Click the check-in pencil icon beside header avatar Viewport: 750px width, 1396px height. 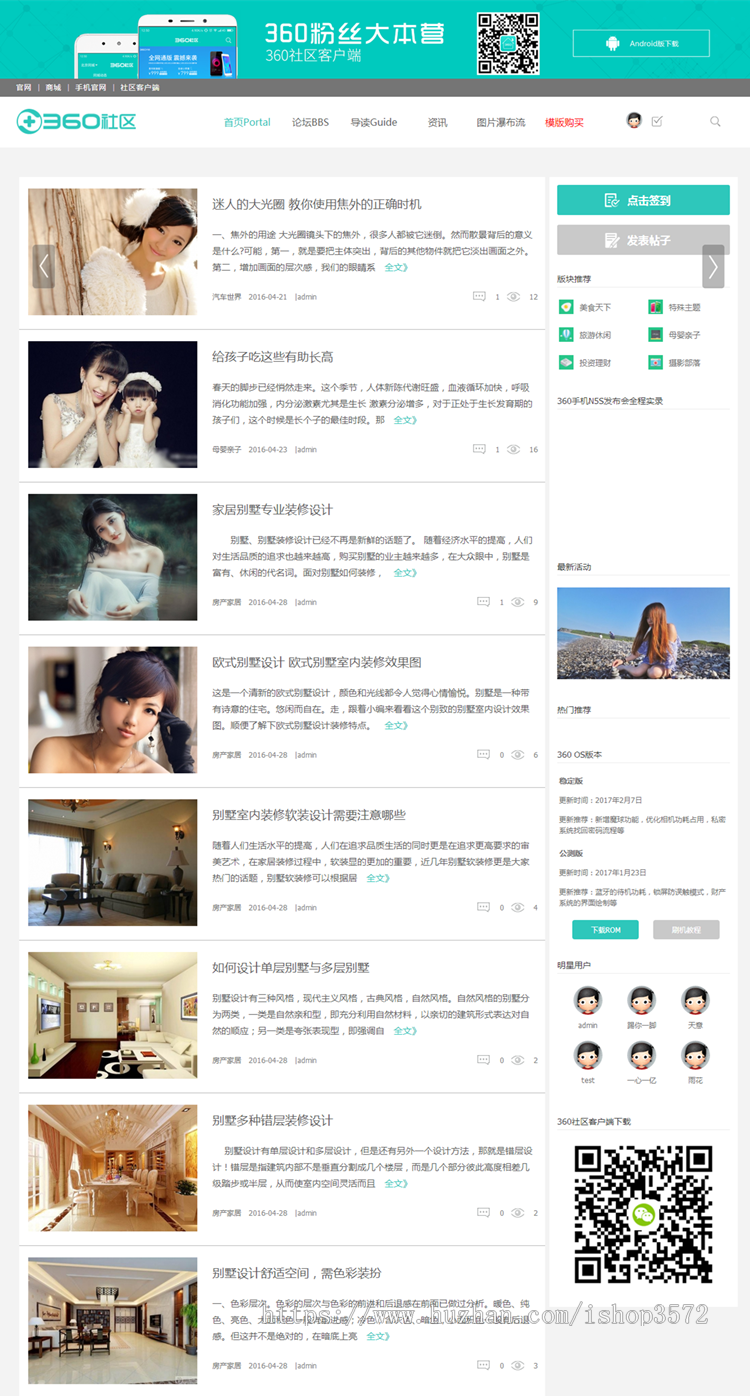657,121
